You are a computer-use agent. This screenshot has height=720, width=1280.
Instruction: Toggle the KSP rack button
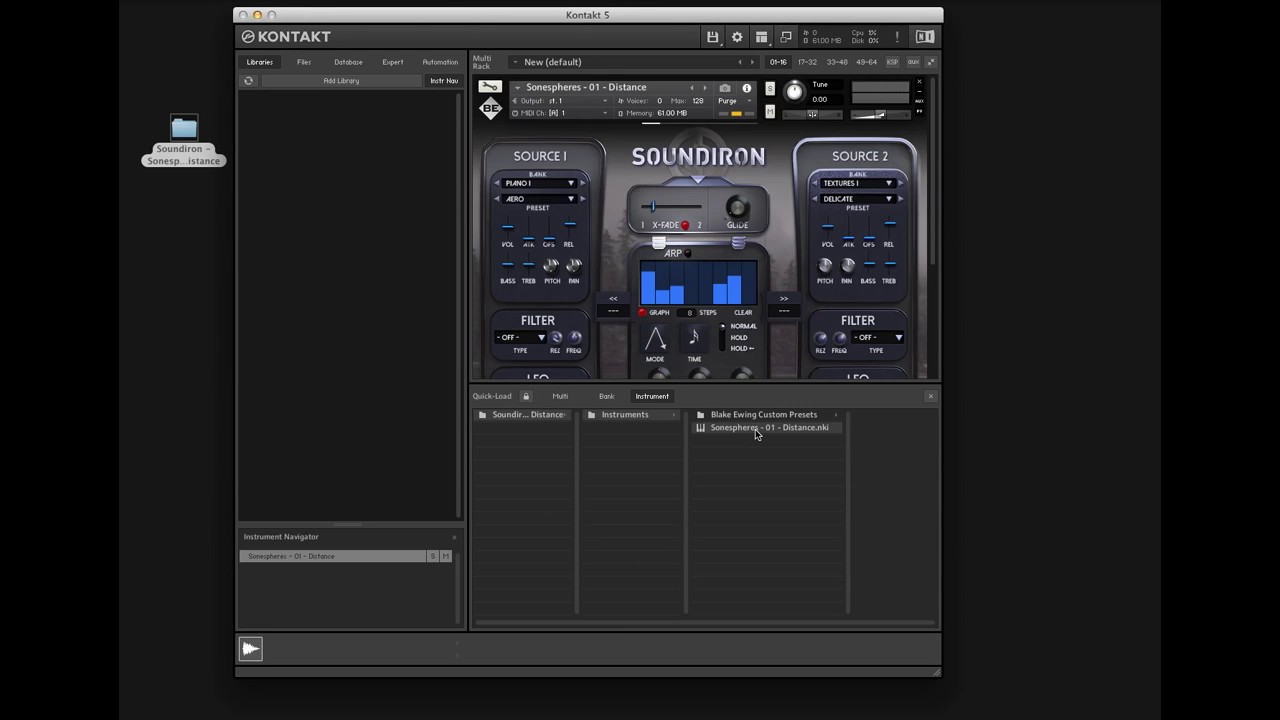tap(893, 62)
